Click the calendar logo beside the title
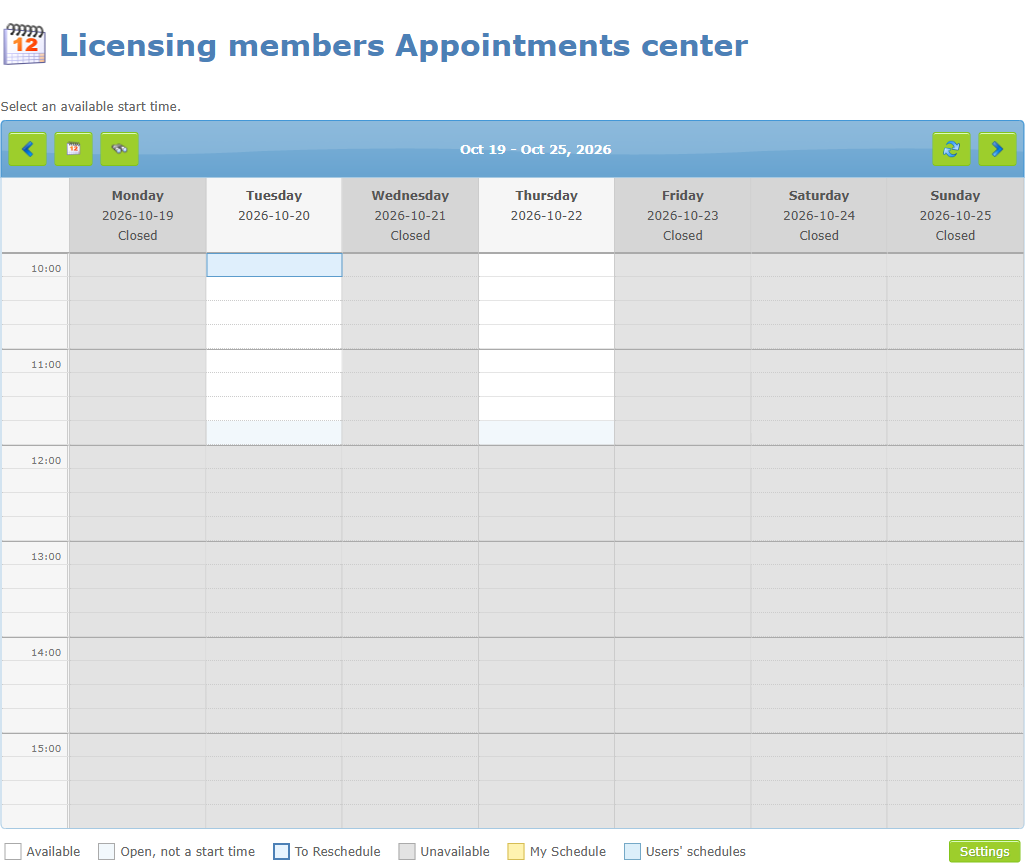Viewport: 1025px width, 864px height. point(24,44)
